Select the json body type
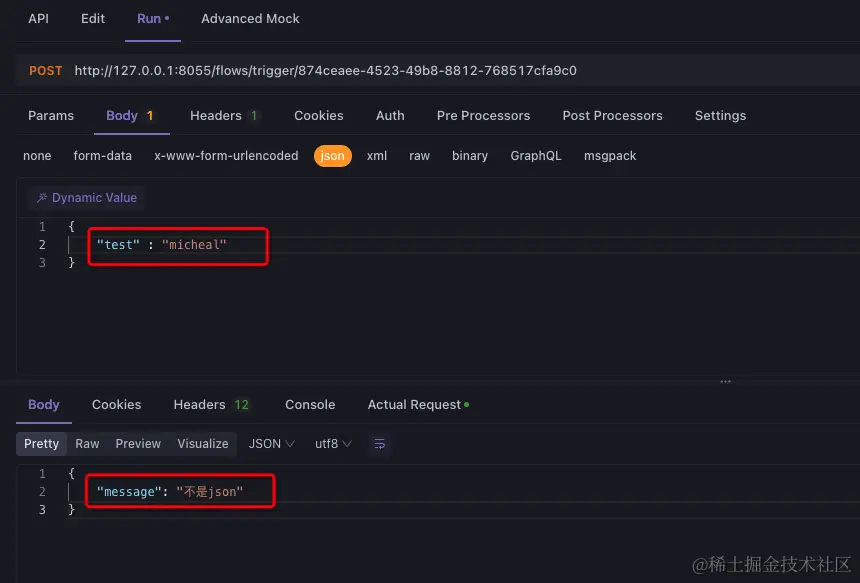Viewport: 860px width, 583px height. pyautogui.click(x=332, y=156)
